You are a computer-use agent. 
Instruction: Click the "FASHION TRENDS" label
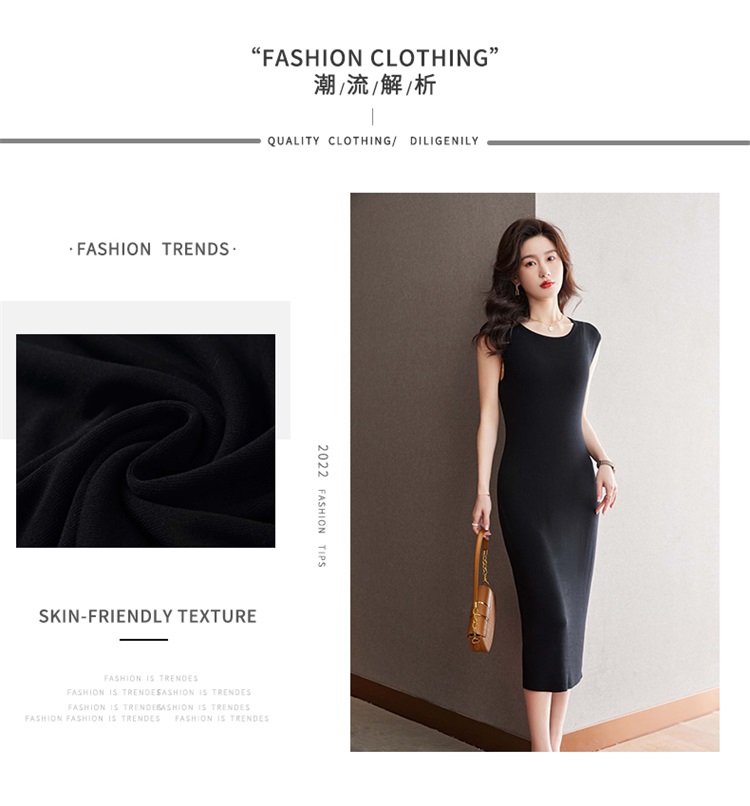pos(153,249)
